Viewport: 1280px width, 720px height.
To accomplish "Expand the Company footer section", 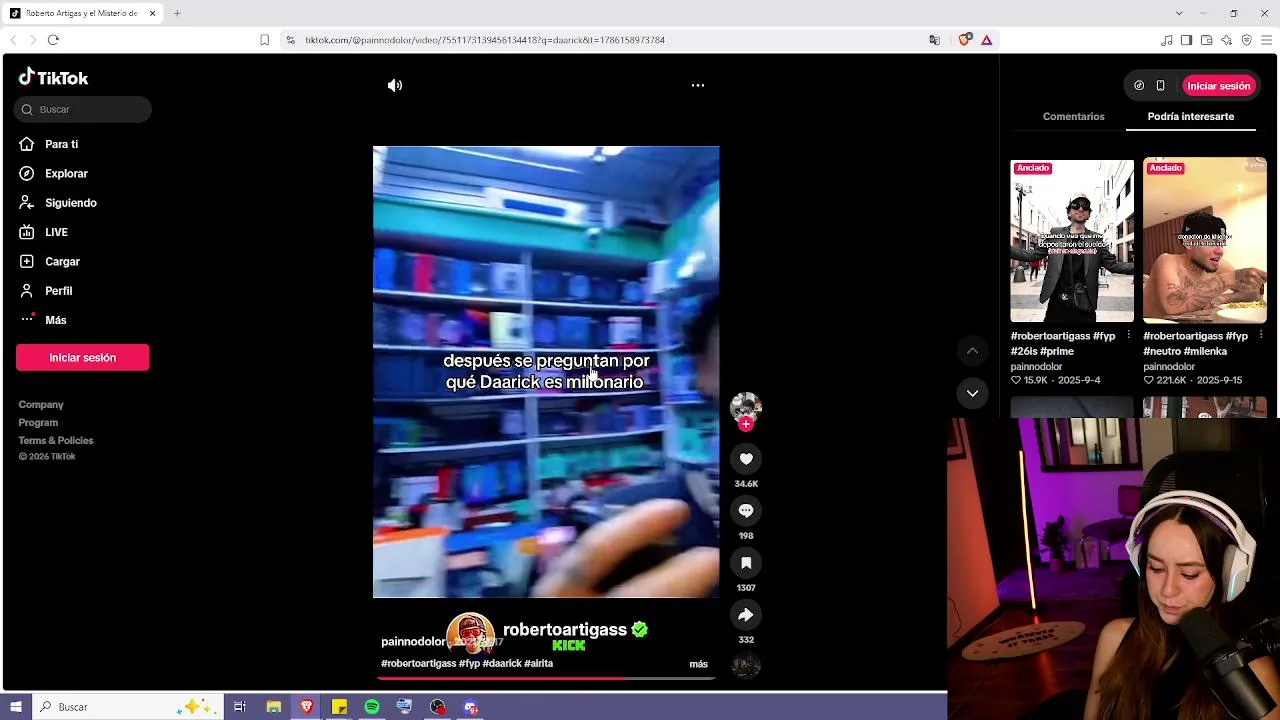I will click(x=41, y=405).
